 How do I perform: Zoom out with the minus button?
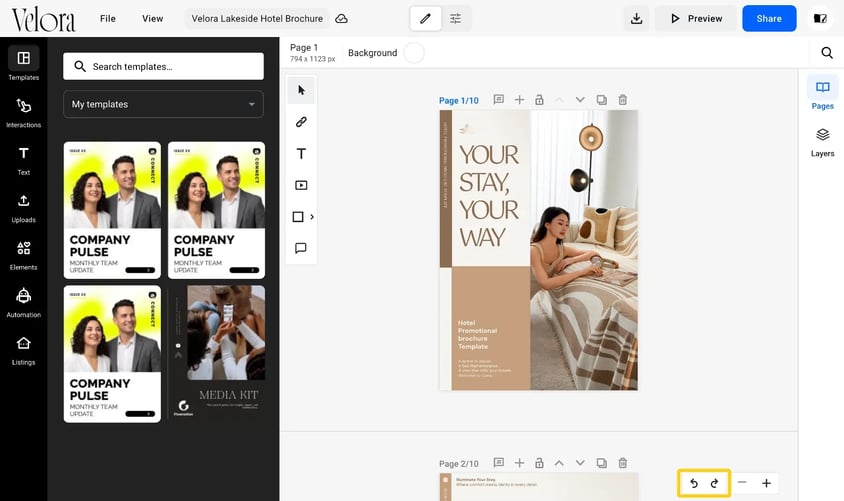742,483
